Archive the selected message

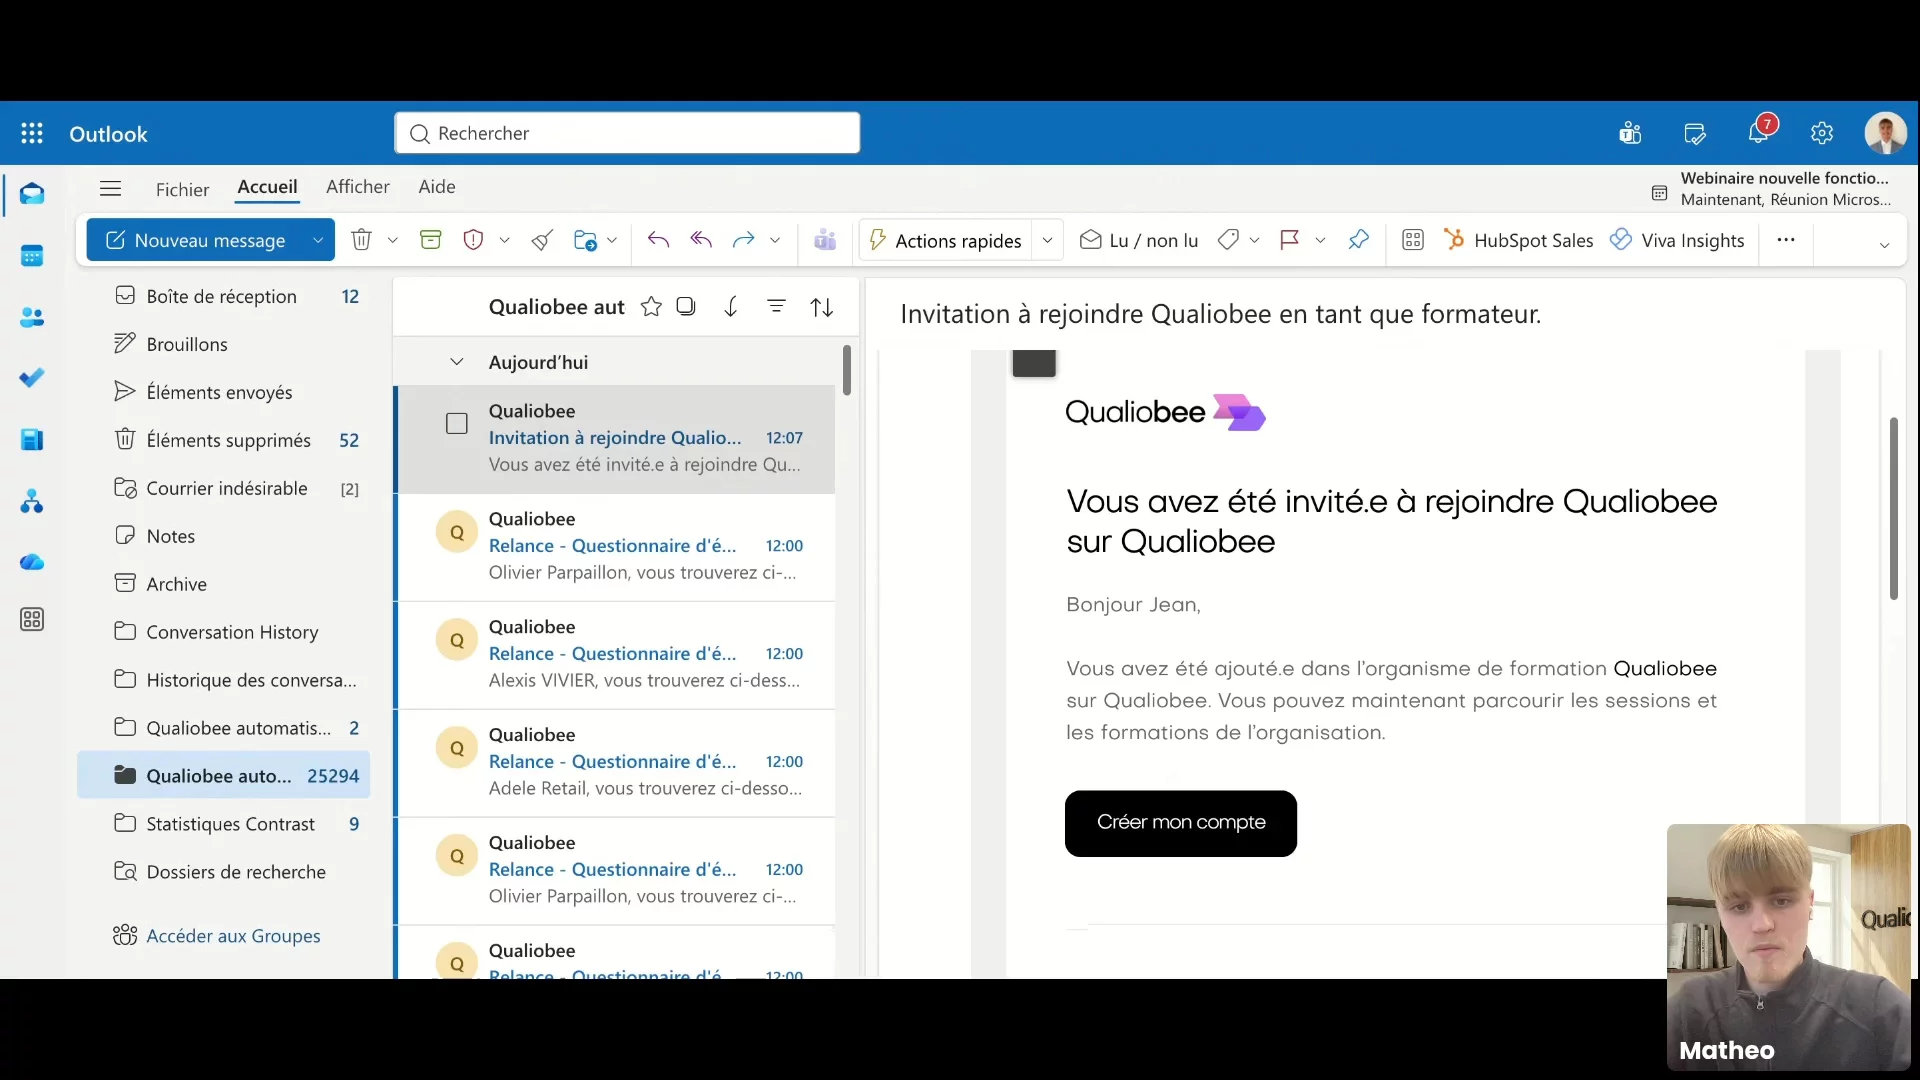tap(431, 240)
